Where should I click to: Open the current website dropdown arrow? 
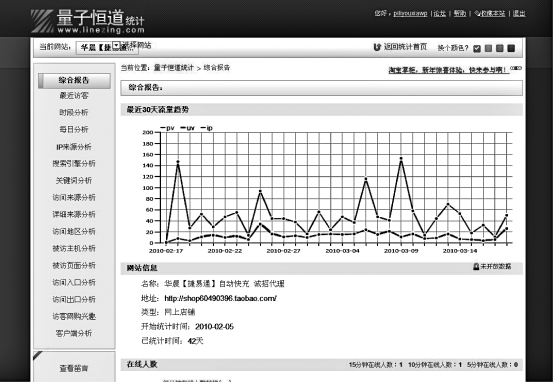click(x=116, y=45)
